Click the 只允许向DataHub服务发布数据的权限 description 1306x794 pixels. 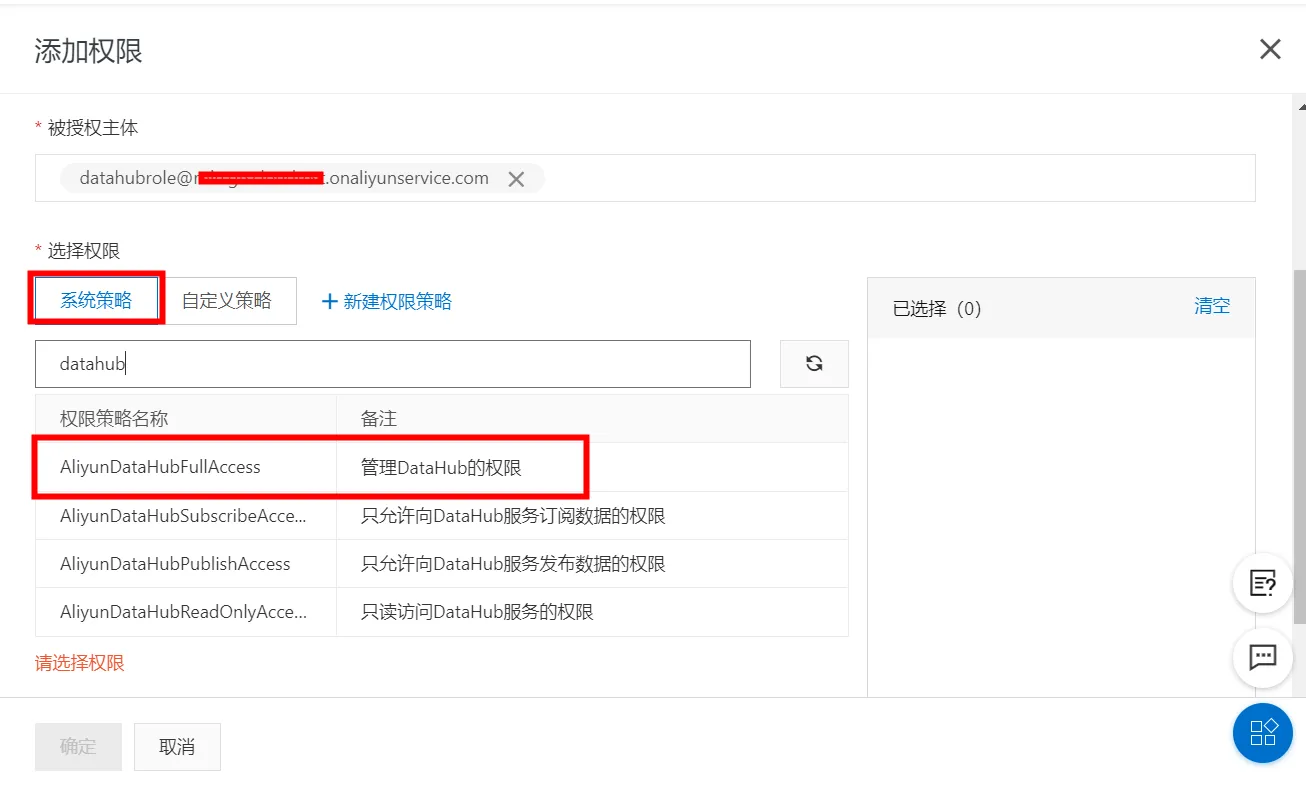pos(513,564)
